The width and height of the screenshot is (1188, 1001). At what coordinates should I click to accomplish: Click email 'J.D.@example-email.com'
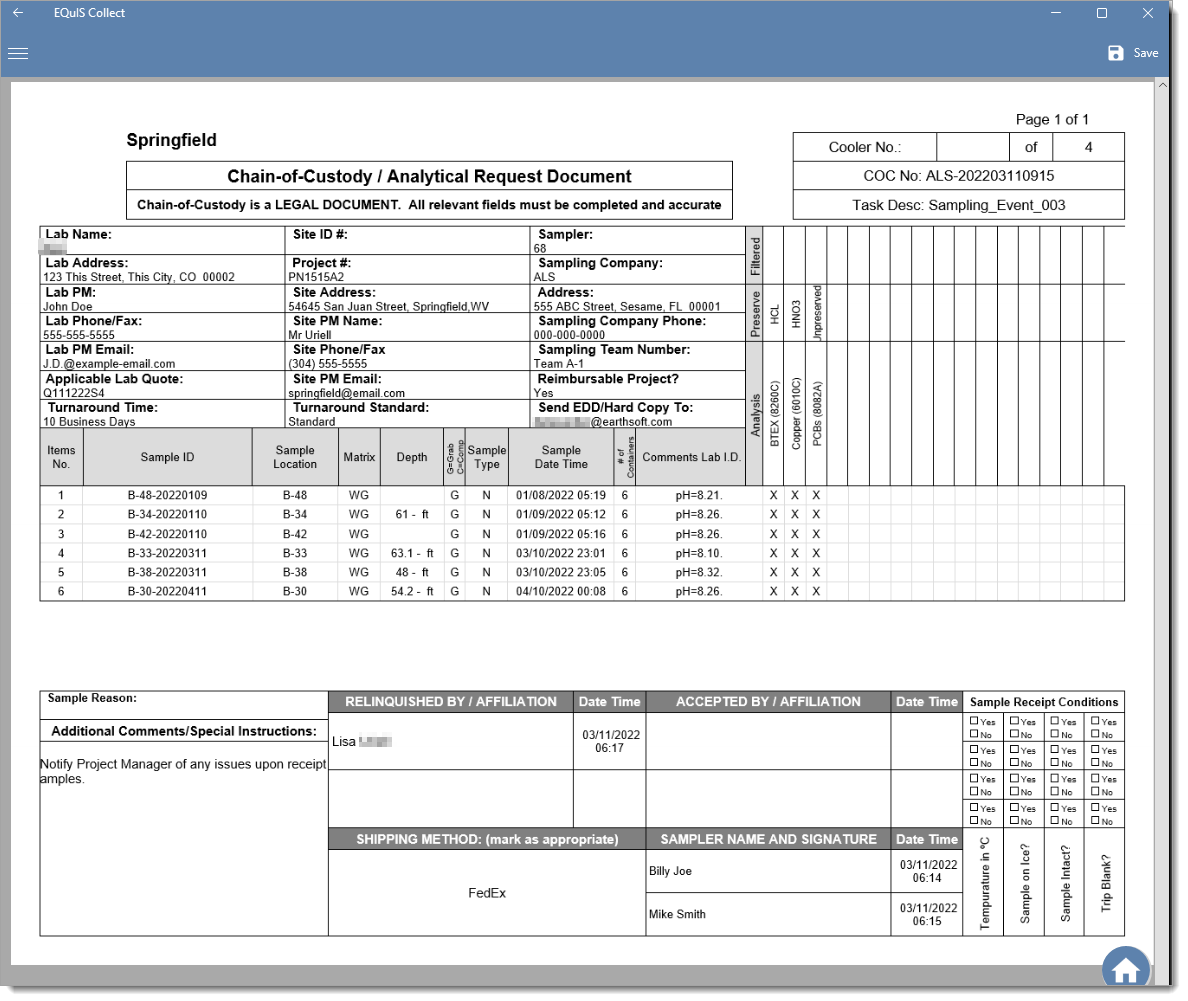pyautogui.click(x=109, y=364)
